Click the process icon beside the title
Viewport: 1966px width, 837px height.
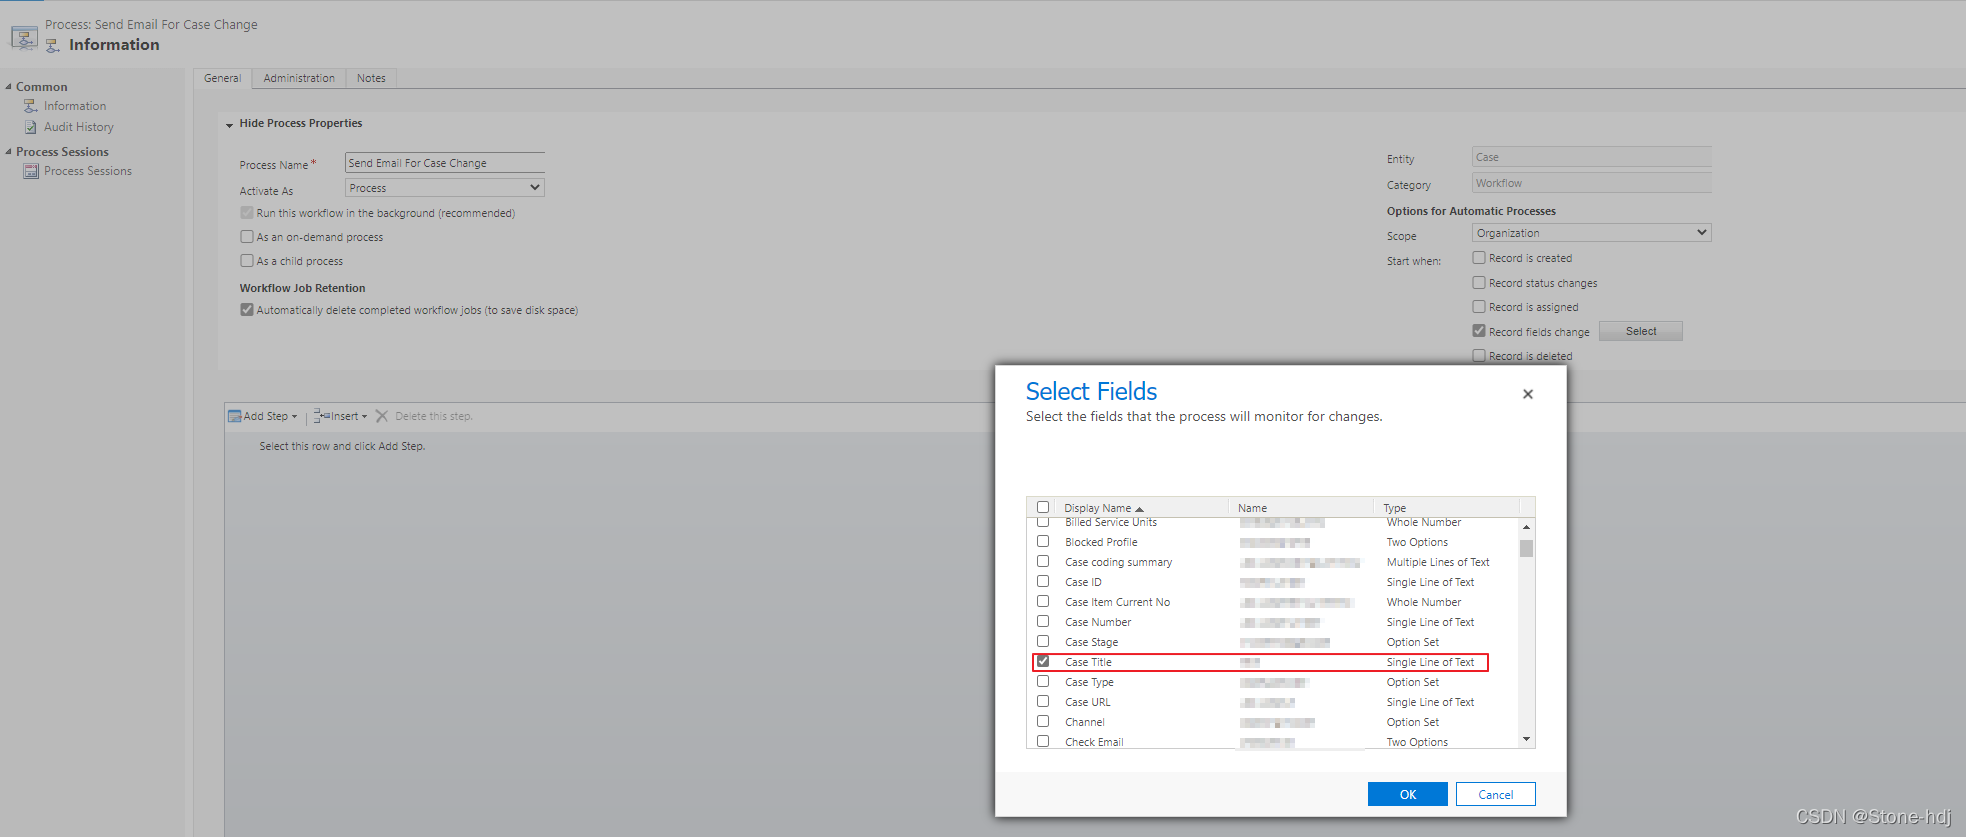pyautogui.click(x=24, y=38)
